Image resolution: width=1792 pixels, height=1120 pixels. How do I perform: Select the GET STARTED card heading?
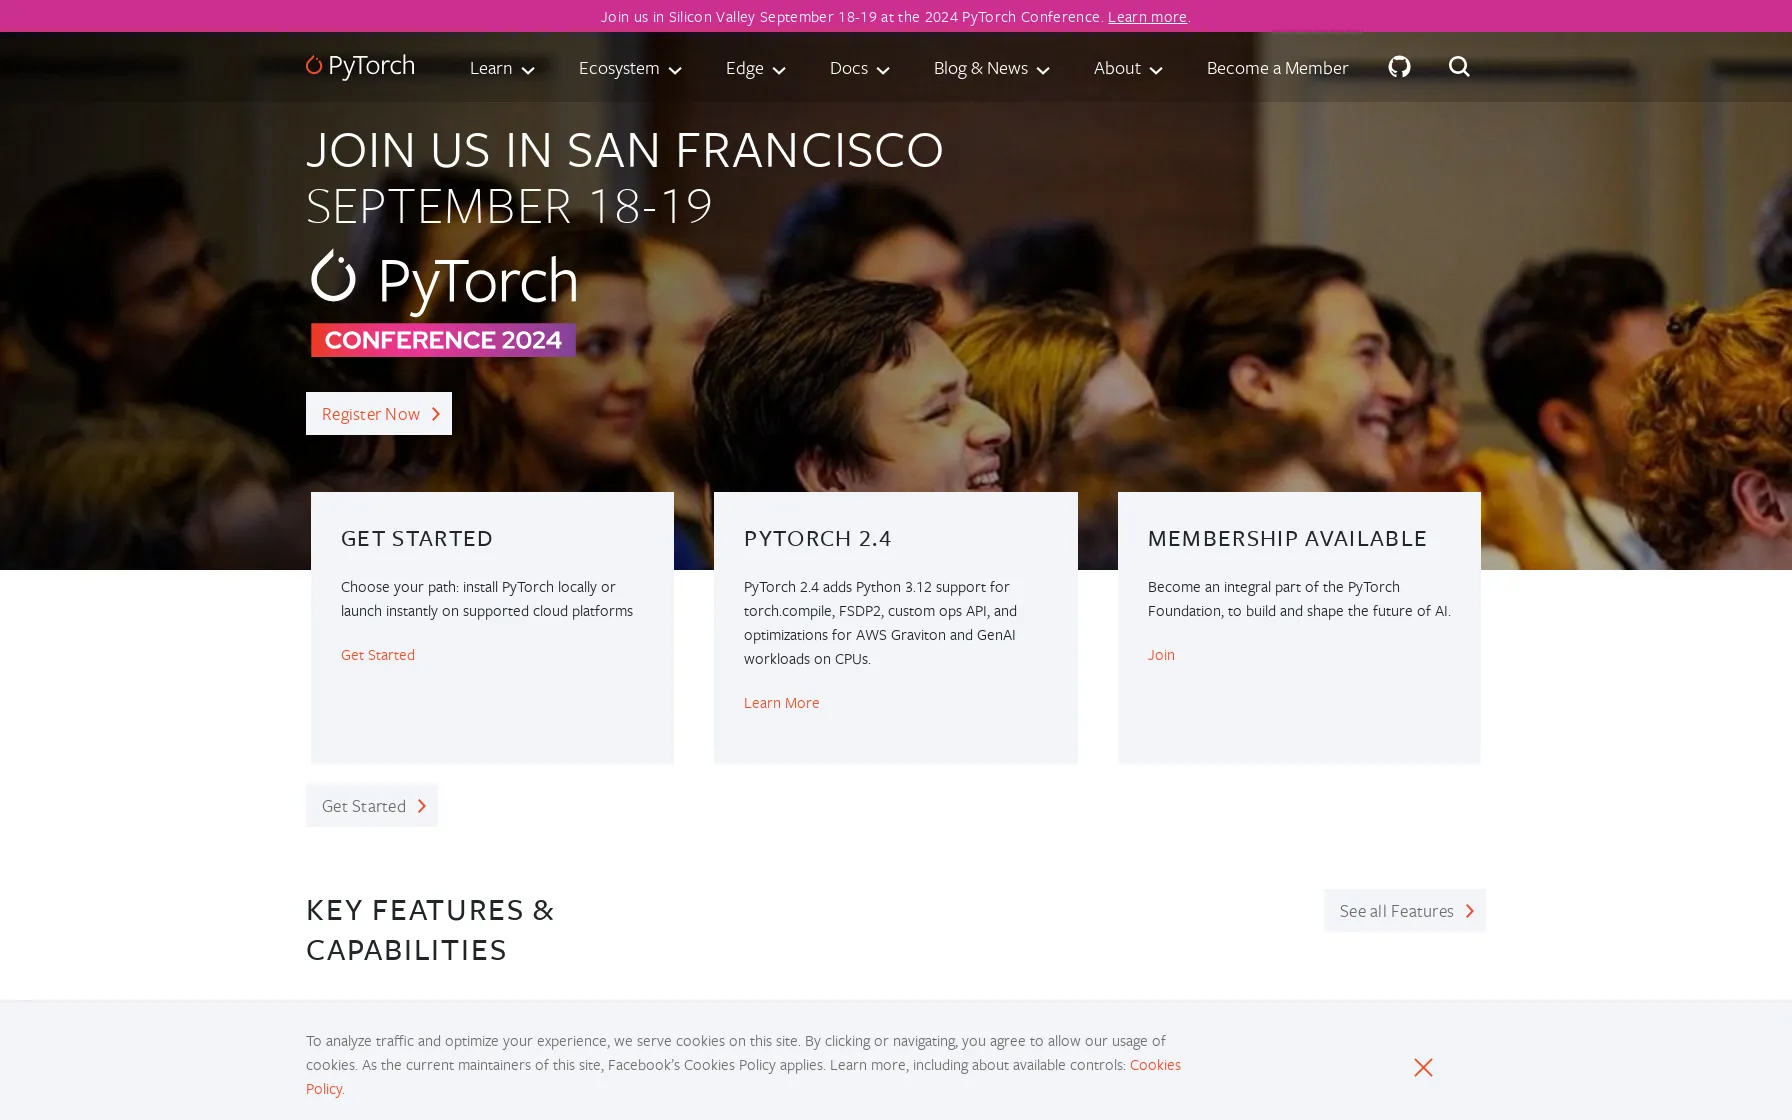pyautogui.click(x=417, y=538)
